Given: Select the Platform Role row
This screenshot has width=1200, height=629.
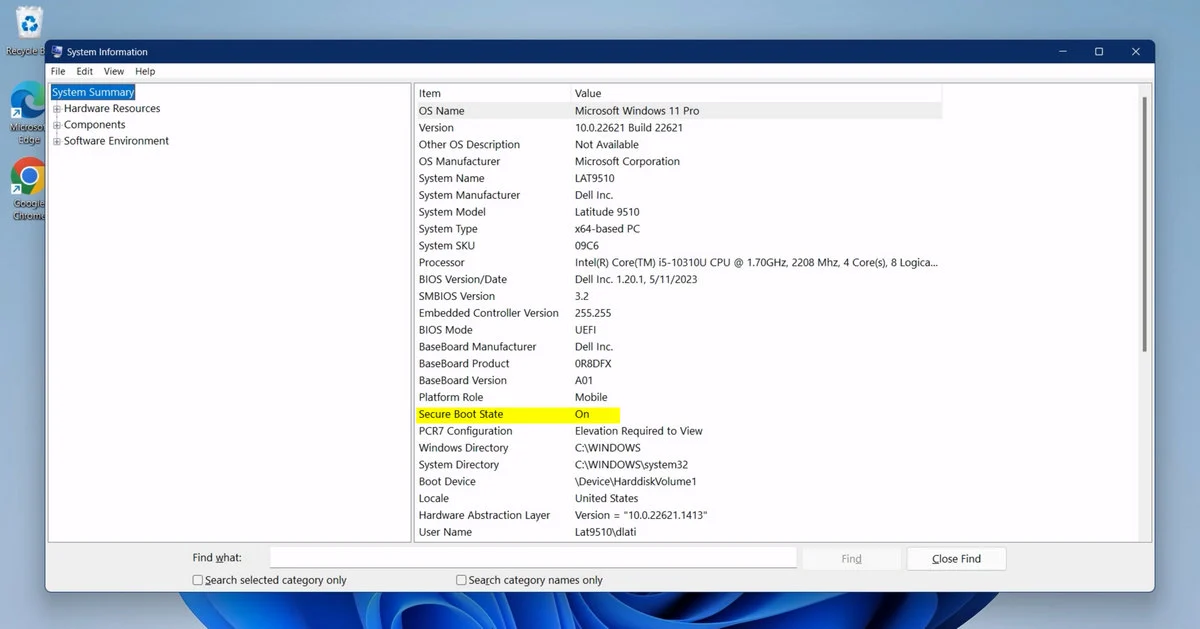Looking at the screenshot, I should [x=678, y=397].
